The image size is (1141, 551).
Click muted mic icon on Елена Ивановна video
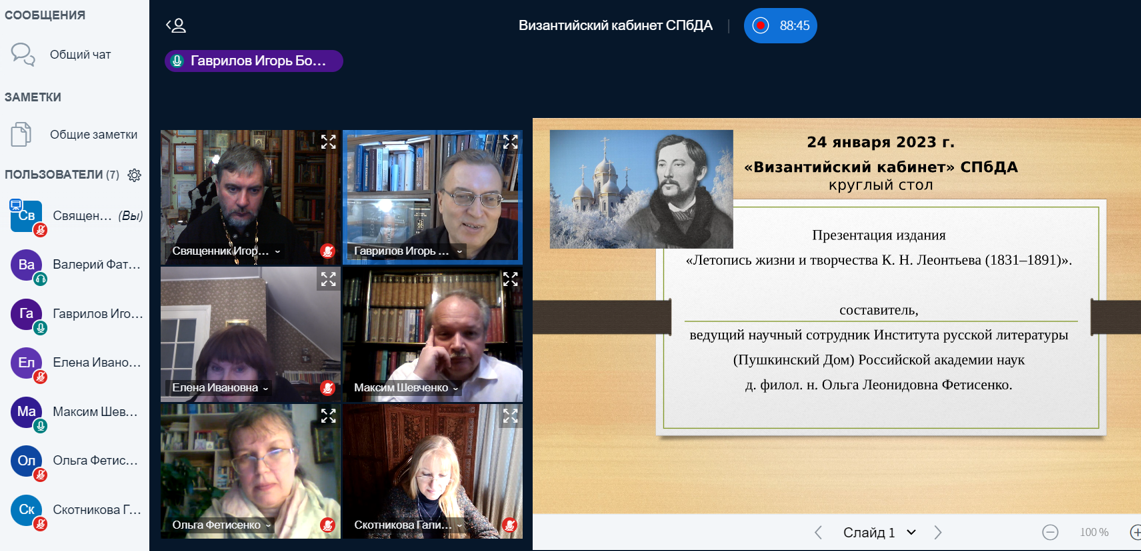(327, 388)
